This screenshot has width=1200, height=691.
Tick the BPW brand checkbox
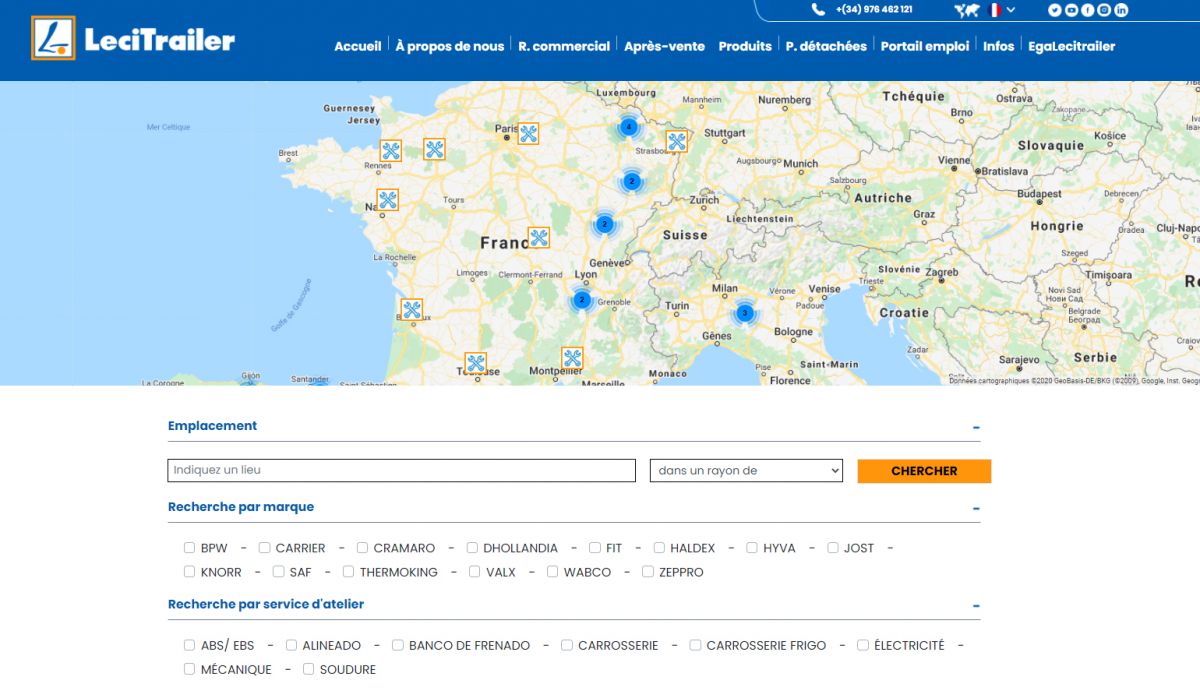189,548
